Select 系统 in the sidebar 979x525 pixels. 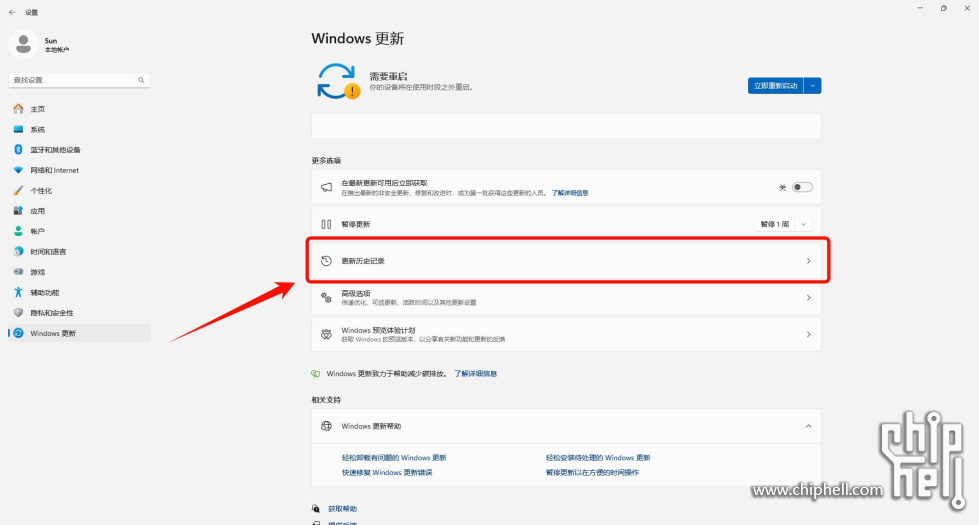coord(37,129)
